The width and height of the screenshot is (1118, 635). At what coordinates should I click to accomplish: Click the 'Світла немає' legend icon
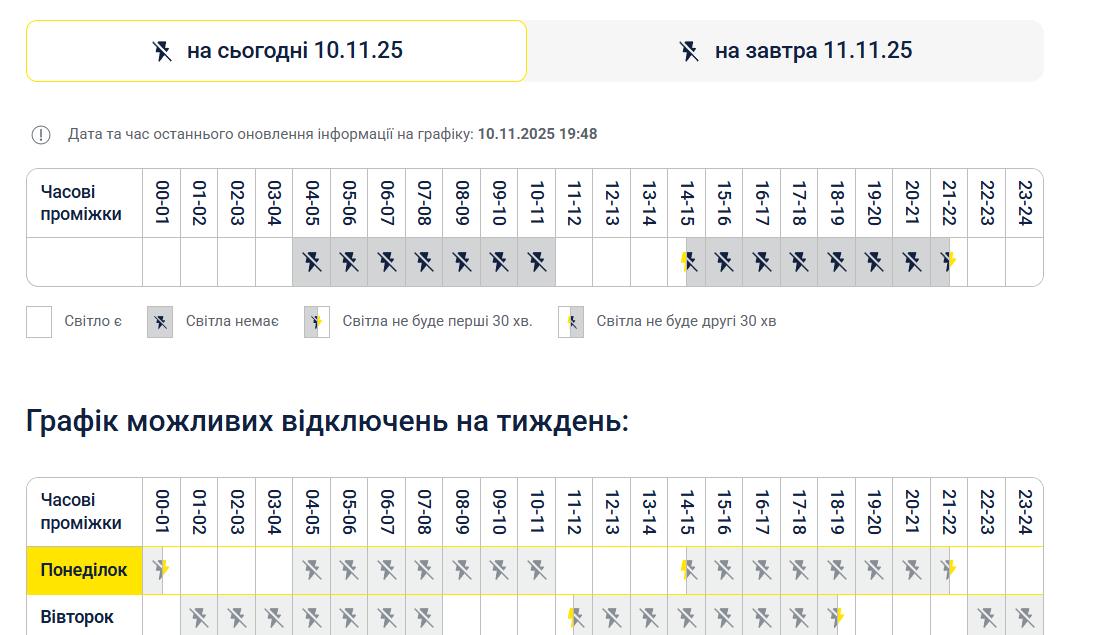160,322
